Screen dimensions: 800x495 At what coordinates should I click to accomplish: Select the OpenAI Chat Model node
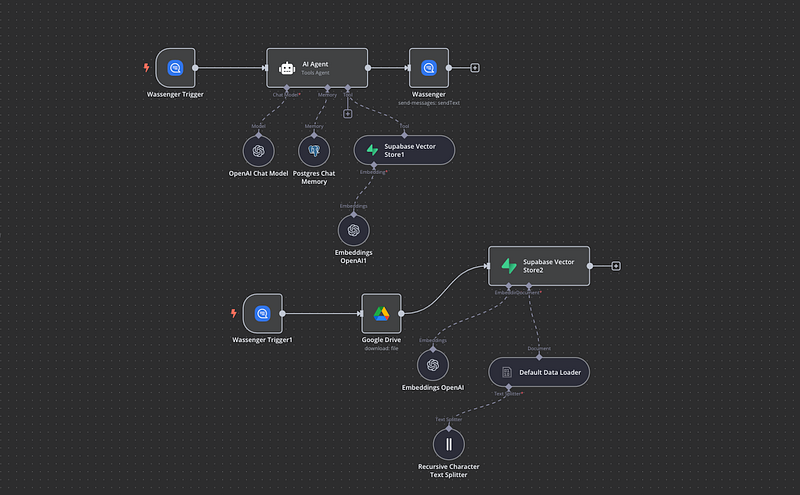[258, 151]
